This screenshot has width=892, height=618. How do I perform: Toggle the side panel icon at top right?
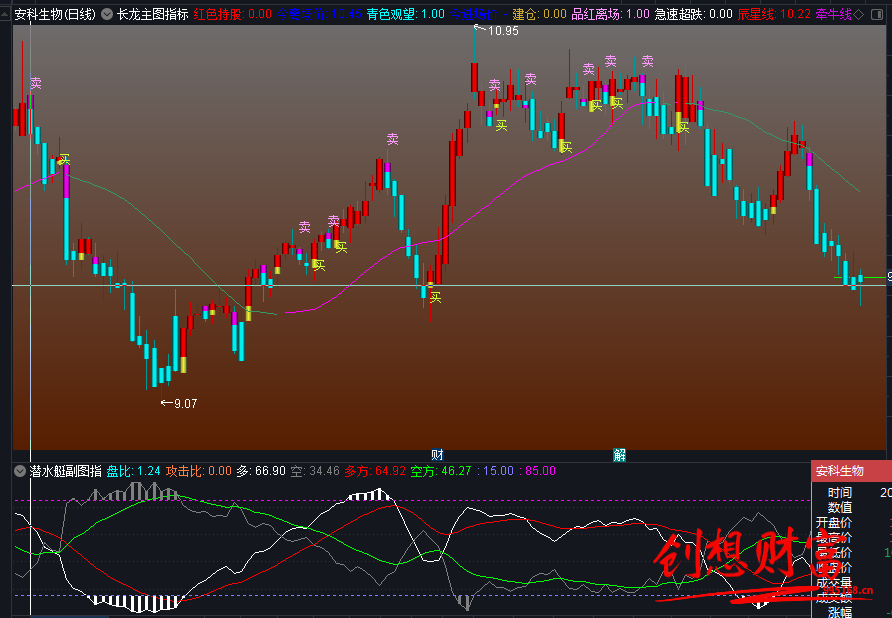tap(877, 14)
